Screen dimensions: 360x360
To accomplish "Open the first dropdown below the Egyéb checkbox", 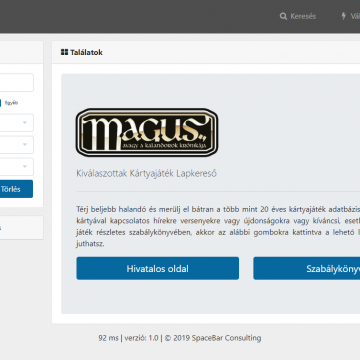I will tap(16, 123).
